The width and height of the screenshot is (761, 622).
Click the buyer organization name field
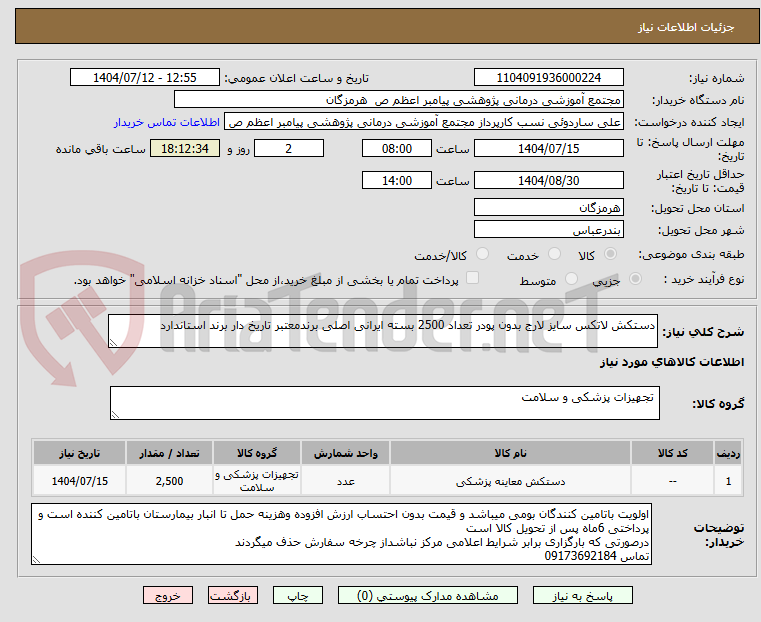click(398, 100)
